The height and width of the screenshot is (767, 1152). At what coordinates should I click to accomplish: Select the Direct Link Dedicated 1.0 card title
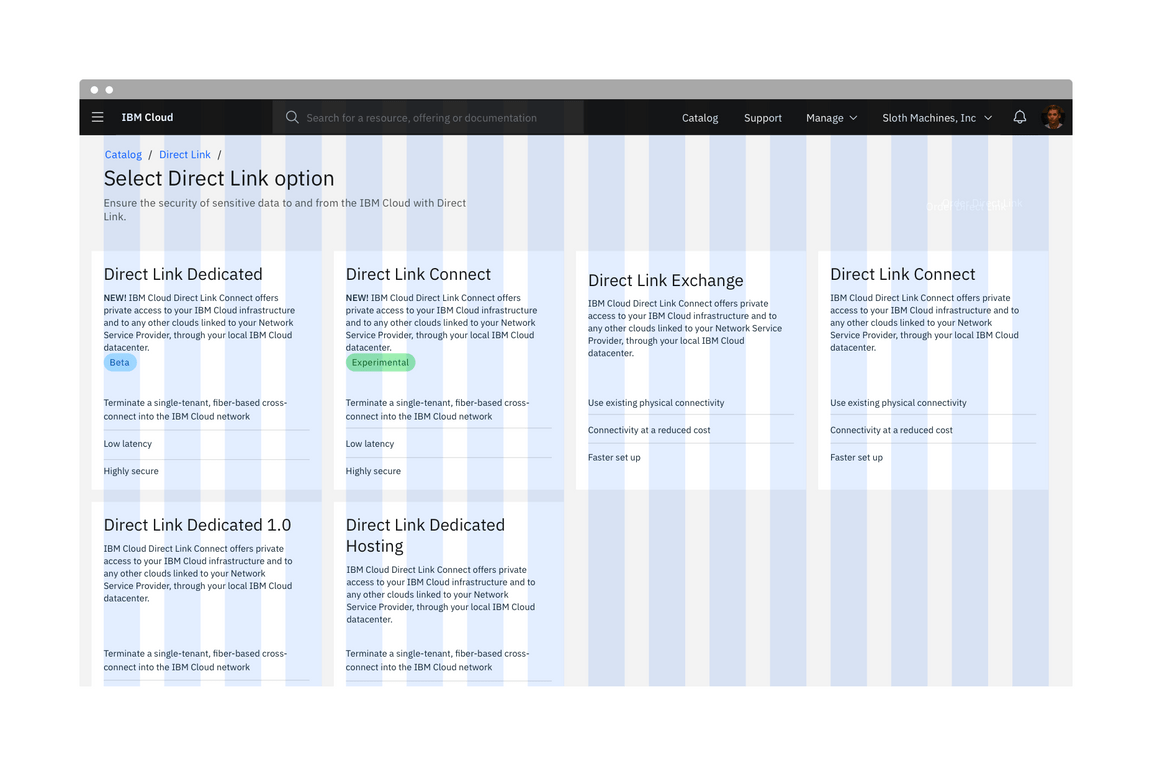[197, 525]
